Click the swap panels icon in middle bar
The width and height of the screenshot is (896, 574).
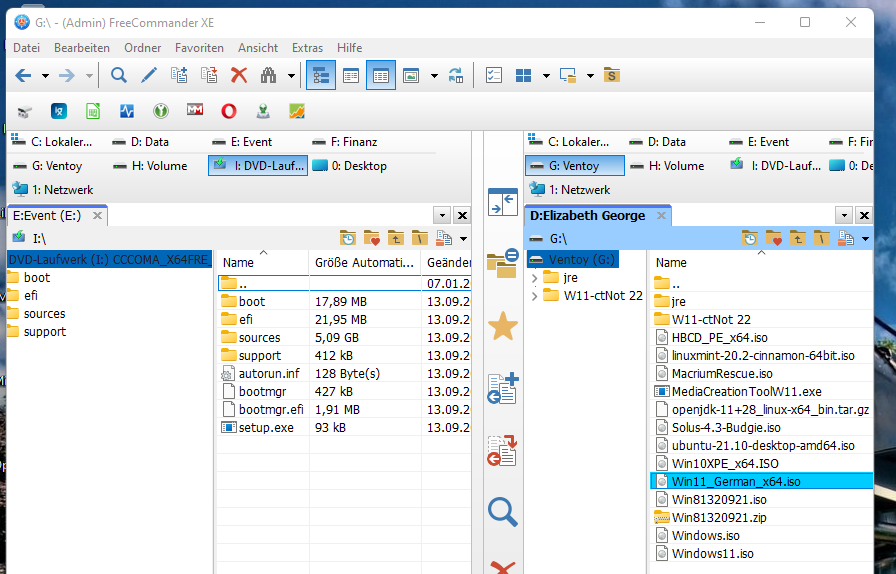pos(503,202)
